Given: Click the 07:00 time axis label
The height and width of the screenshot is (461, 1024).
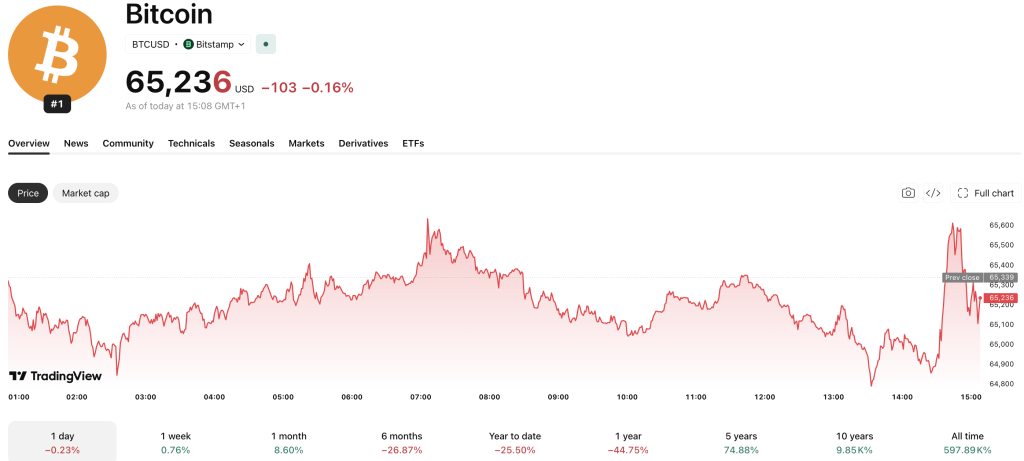Looking at the screenshot, I should tap(421, 397).
